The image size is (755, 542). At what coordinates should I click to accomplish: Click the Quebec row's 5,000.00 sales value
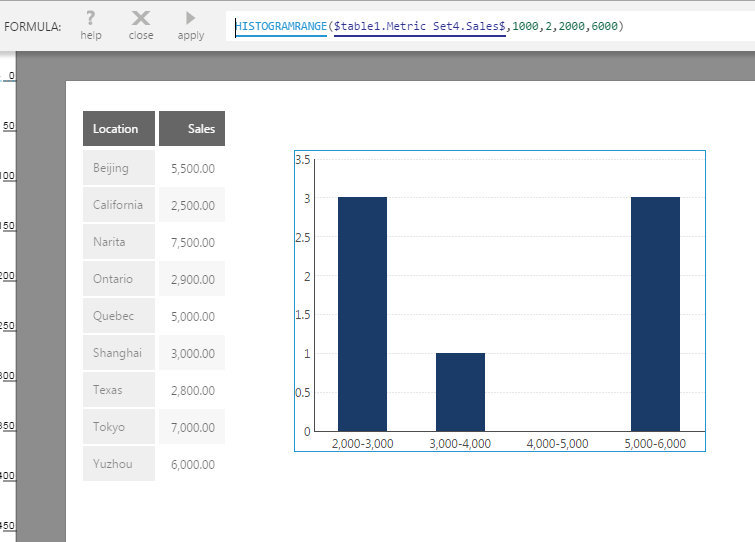(x=192, y=316)
